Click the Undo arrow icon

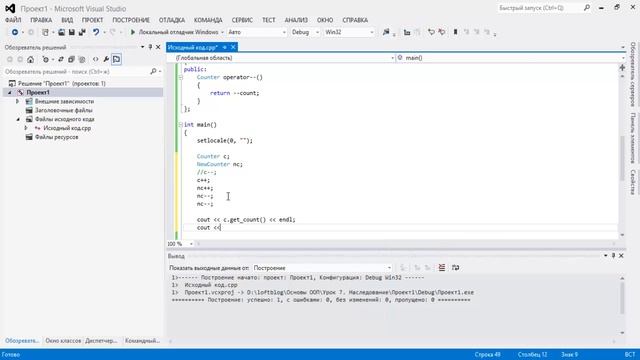(x=96, y=32)
